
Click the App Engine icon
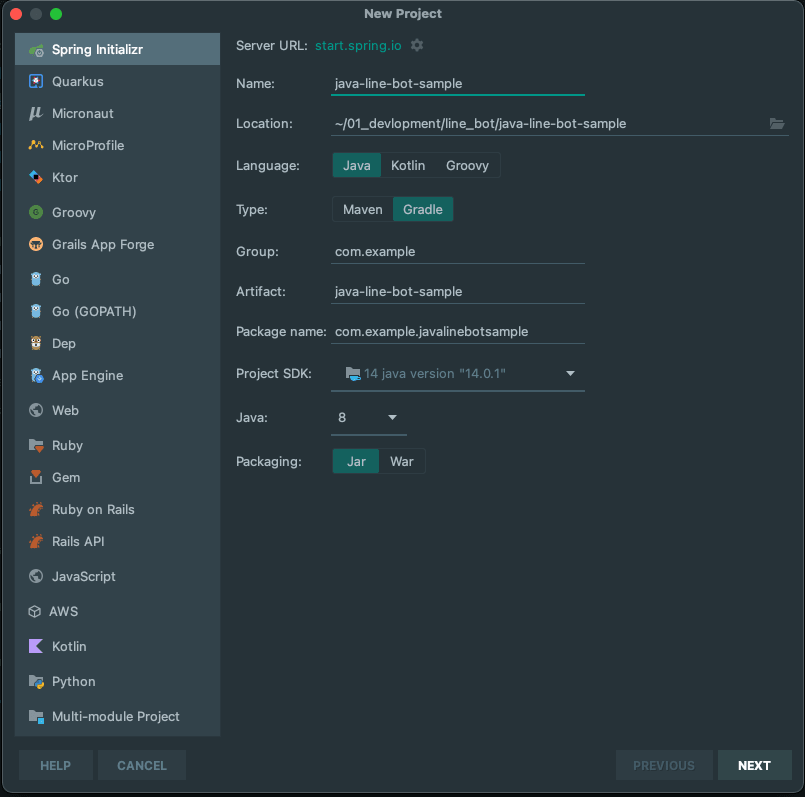[36, 375]
